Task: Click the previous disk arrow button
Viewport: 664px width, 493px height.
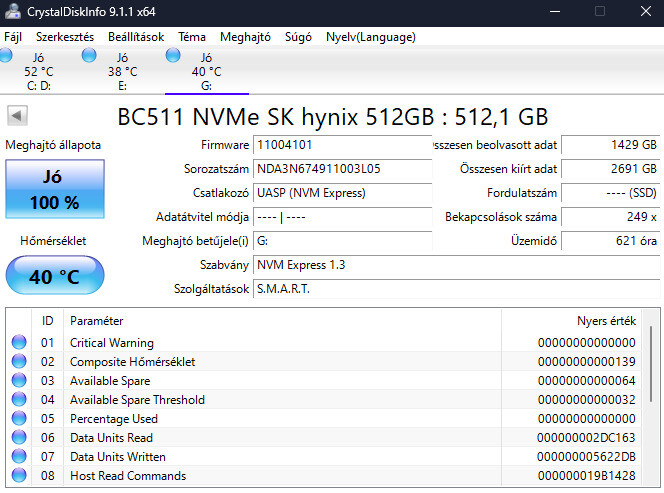Action: click(16, 115)
